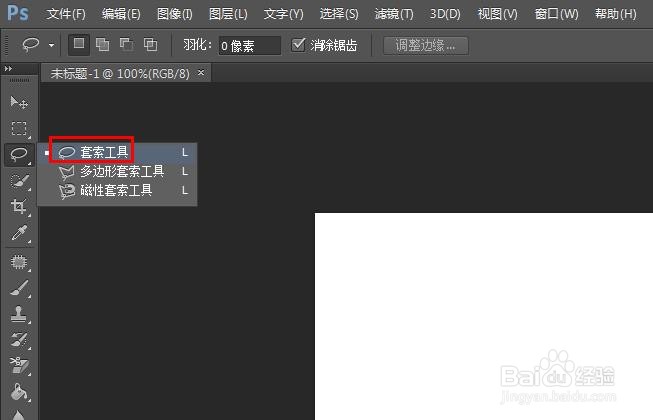Expand the toolbar double-arrow toggle
Image resolution: width=653 pixels, height=420 pixels.
[x=8, y=69]
